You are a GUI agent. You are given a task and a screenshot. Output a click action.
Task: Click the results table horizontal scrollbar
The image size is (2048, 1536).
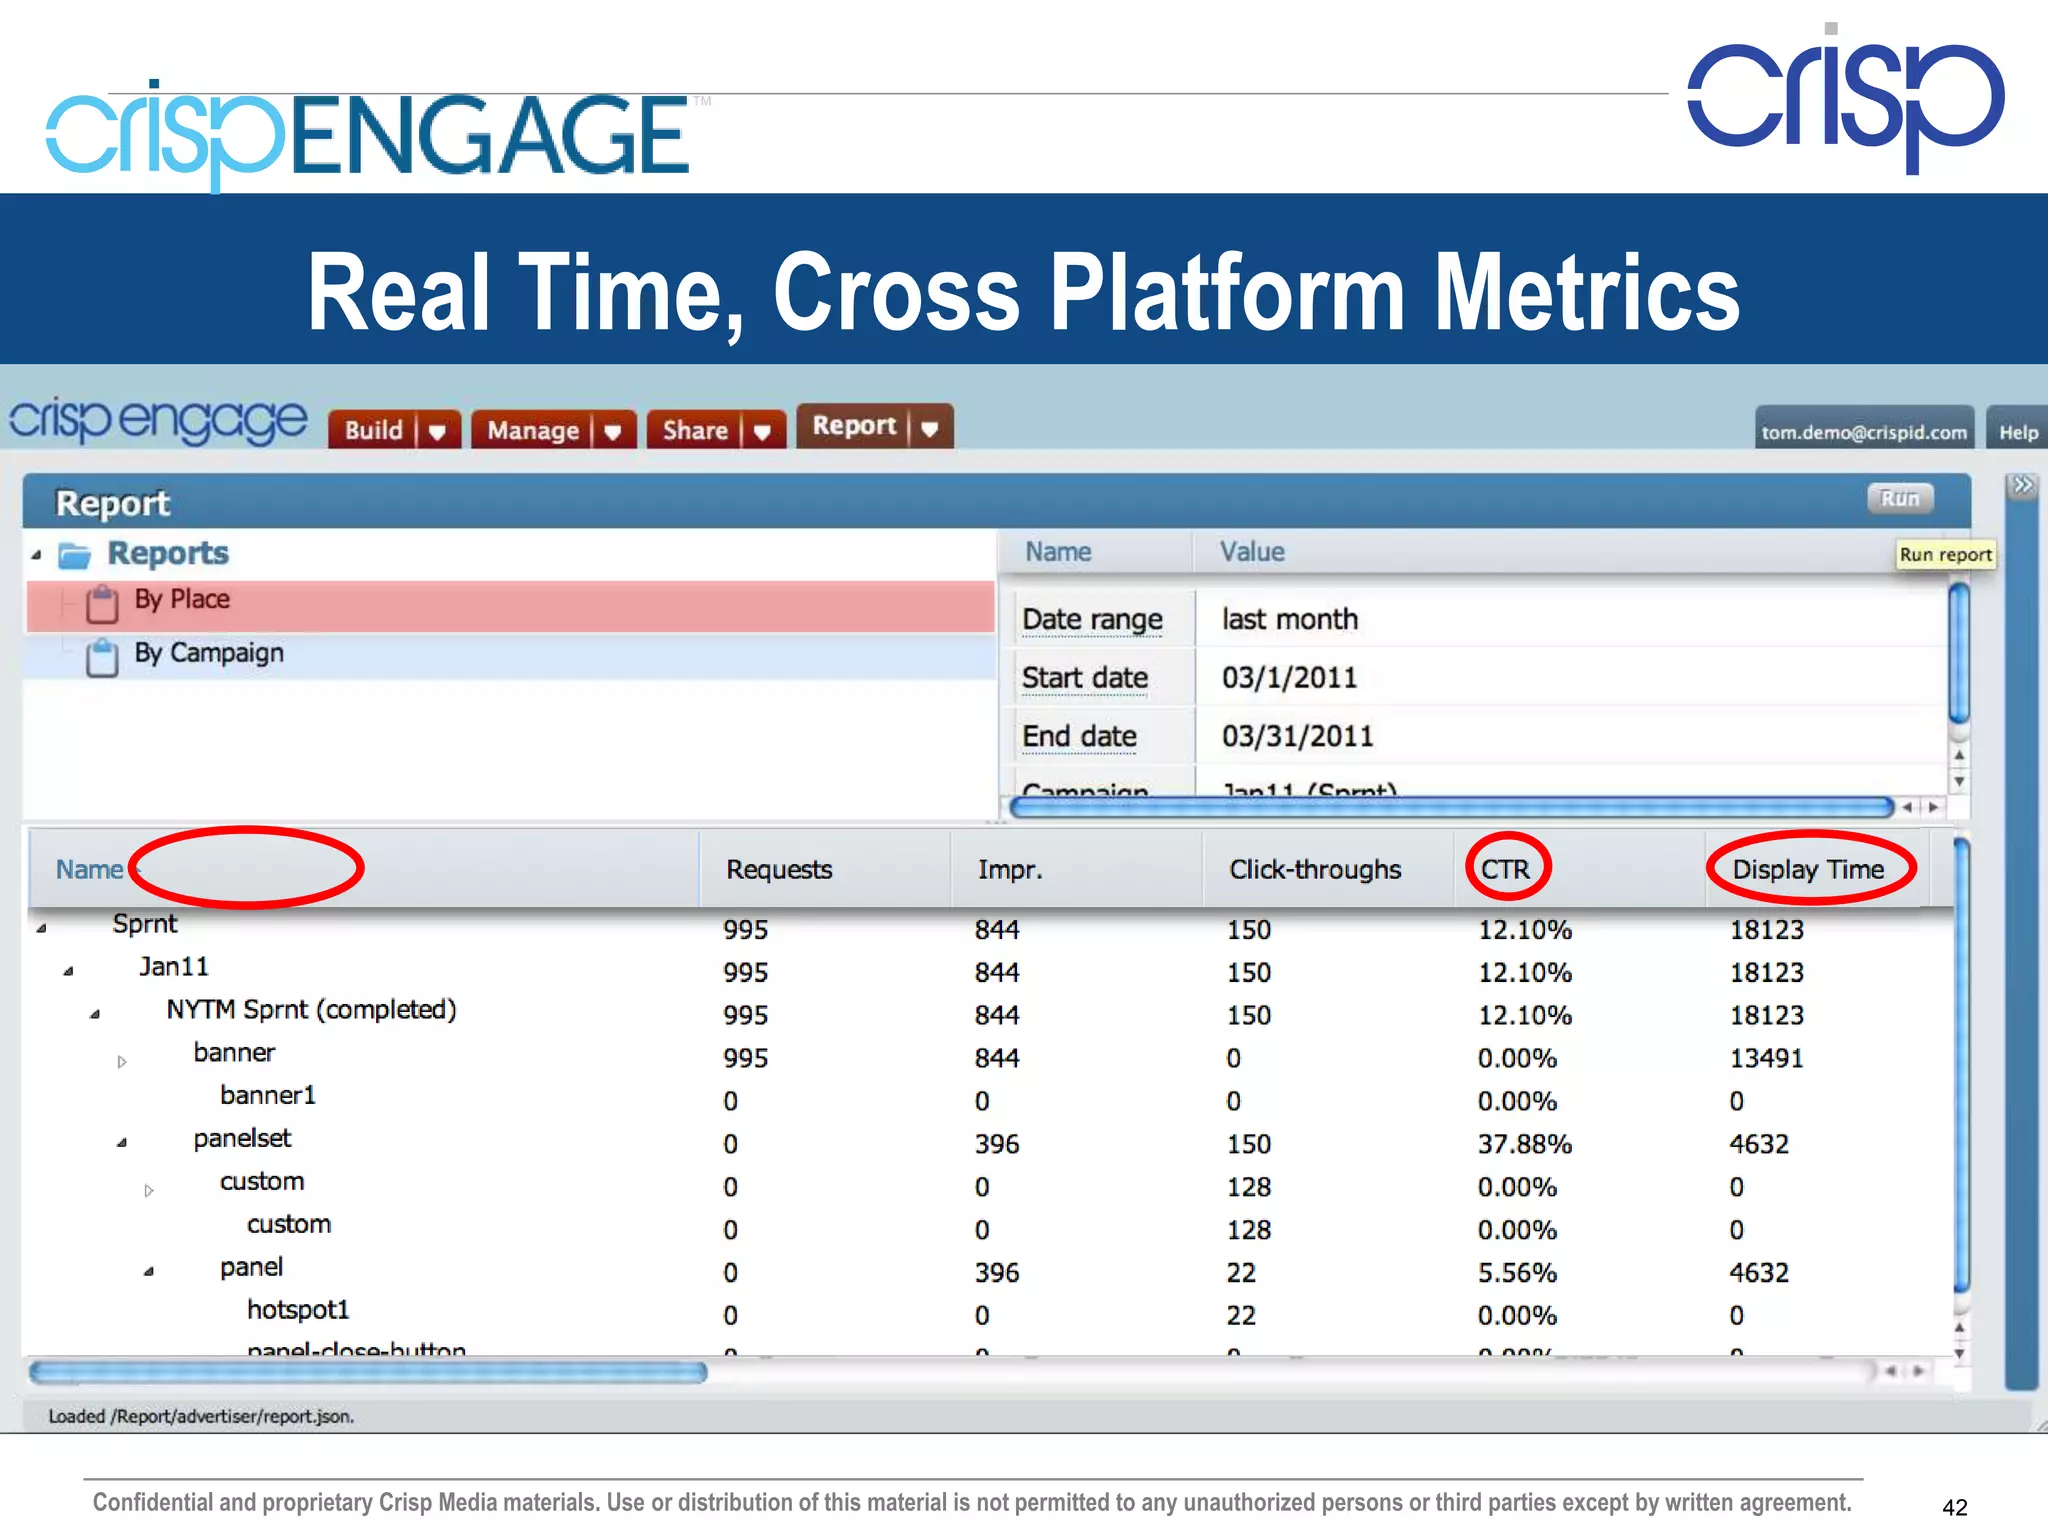coord(368,1372)
